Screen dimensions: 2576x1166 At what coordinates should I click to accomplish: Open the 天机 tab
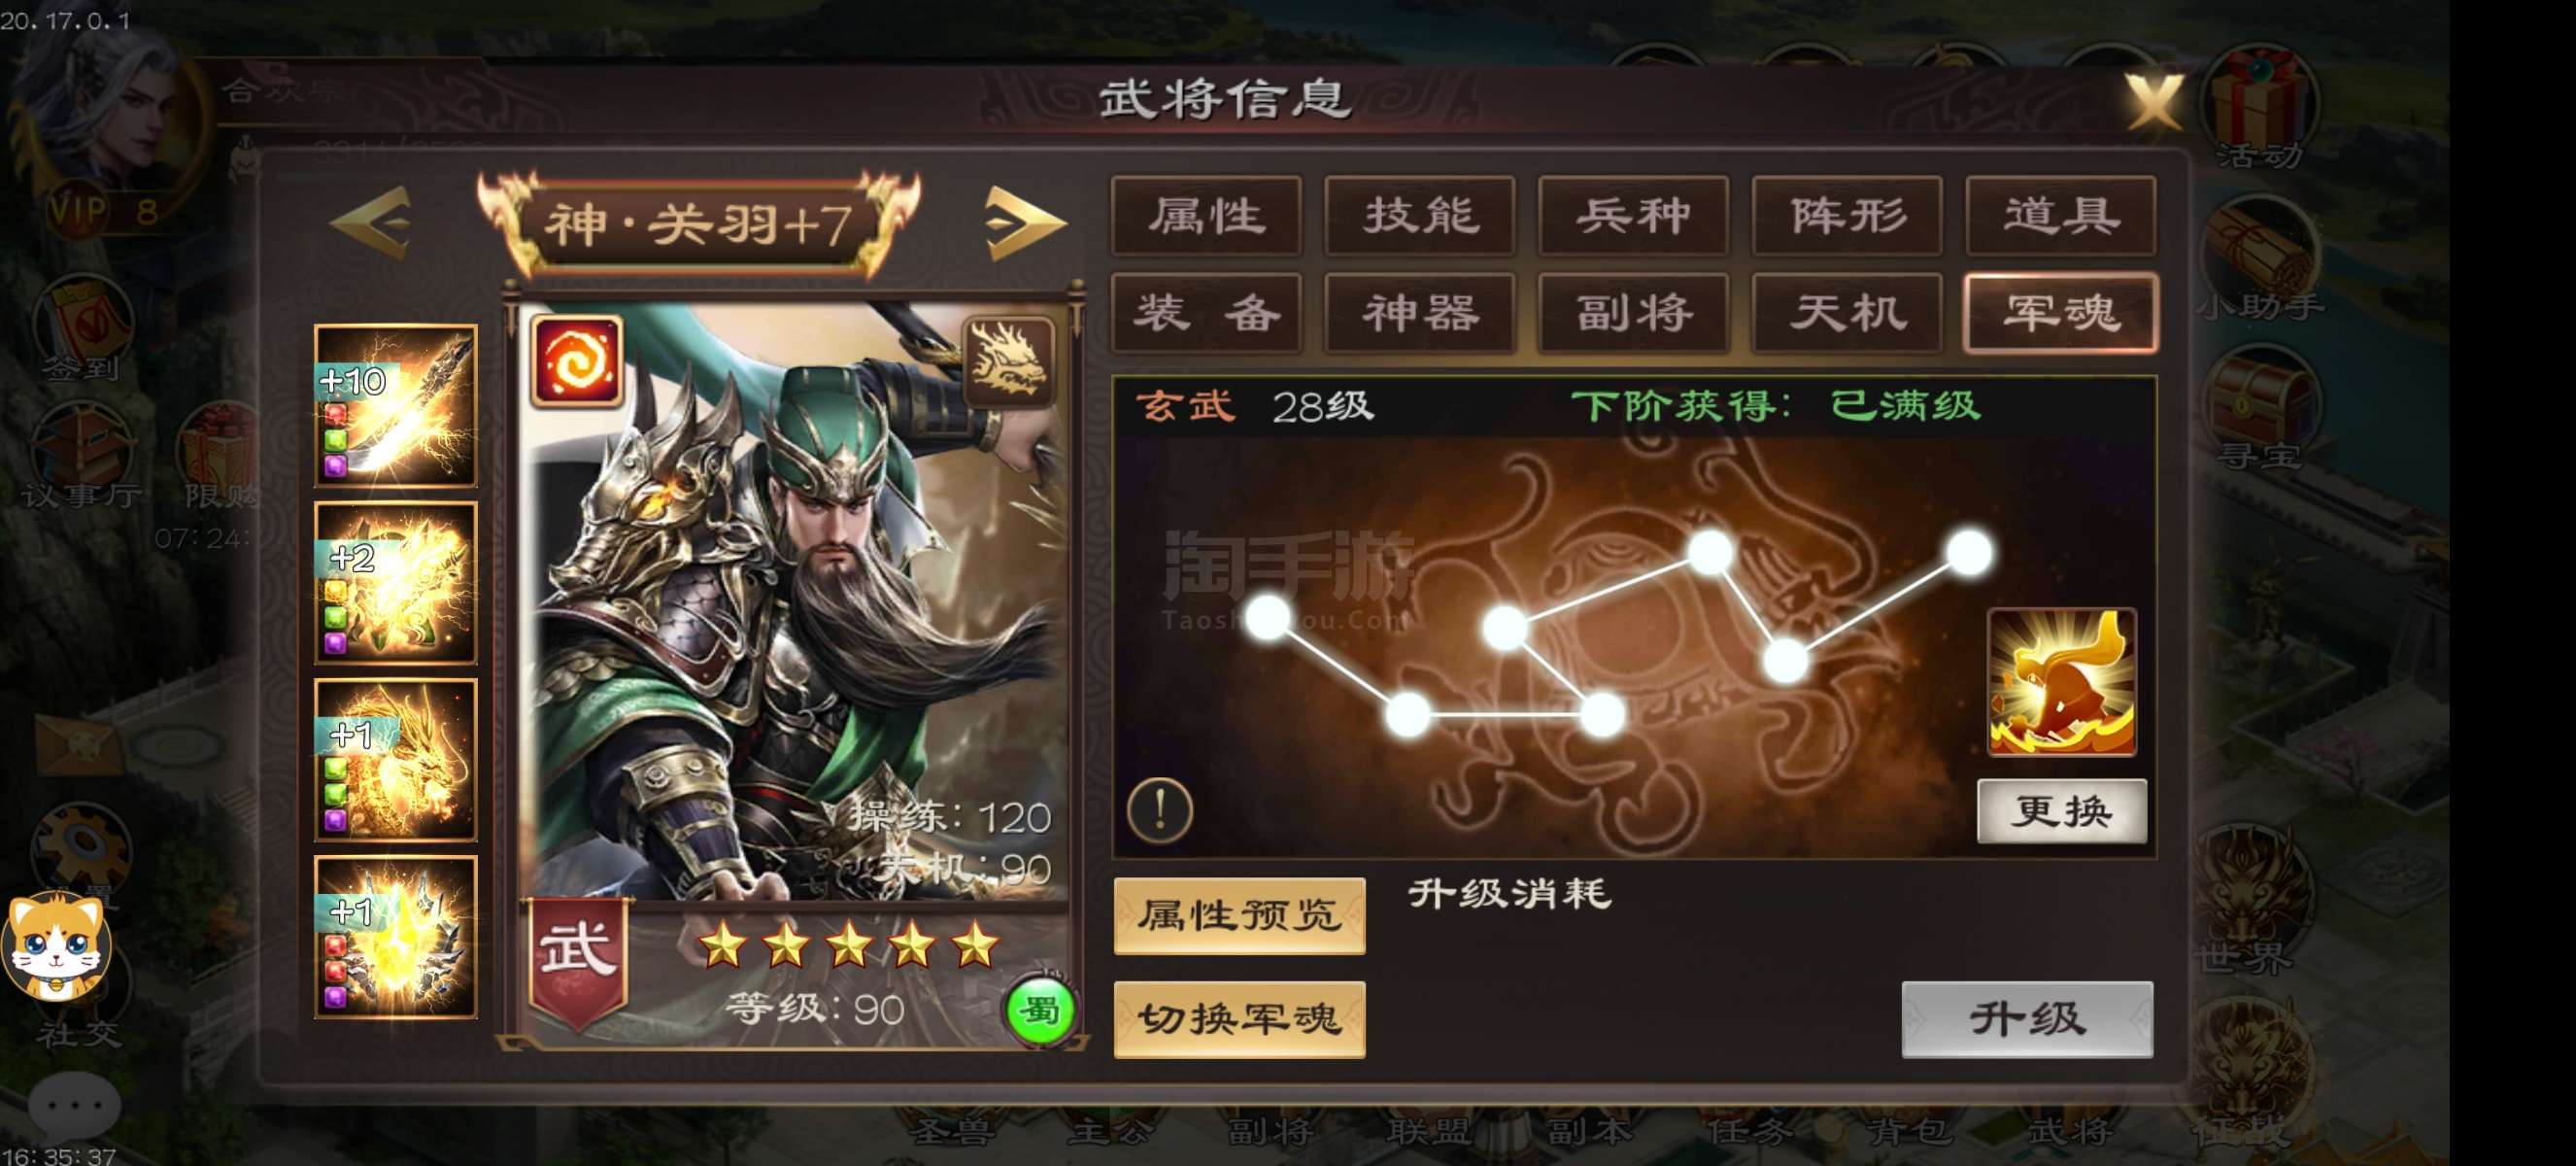pos(1847,312)
